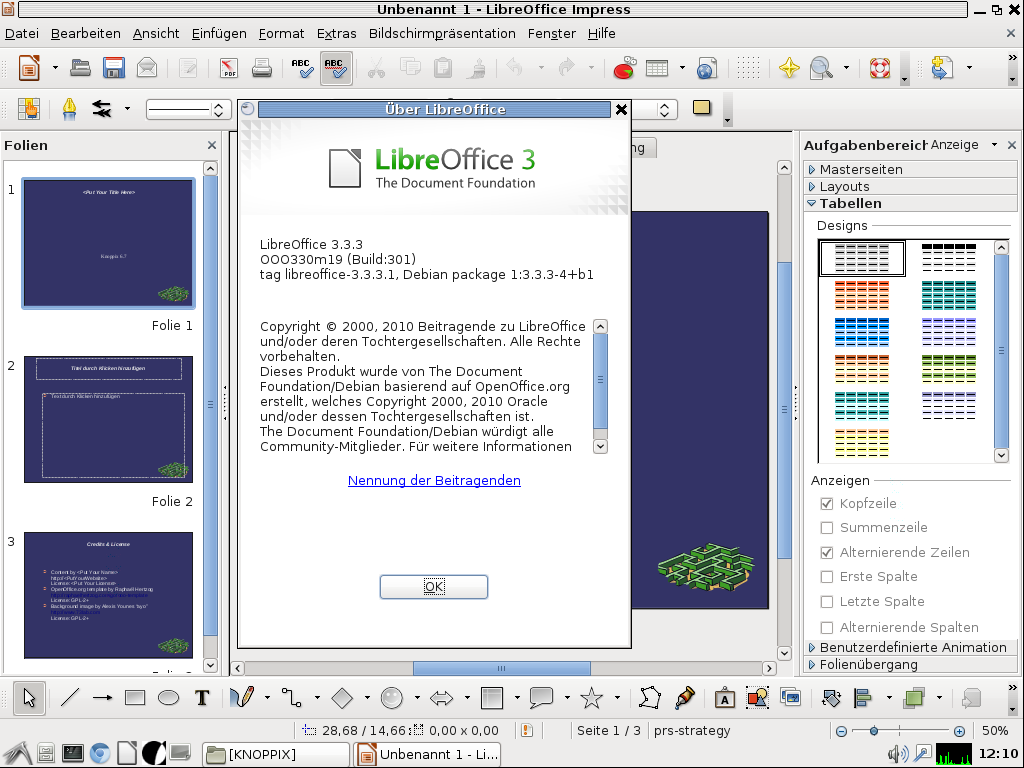
Task: Confirm the About dialog with OK
Action: 433,587
